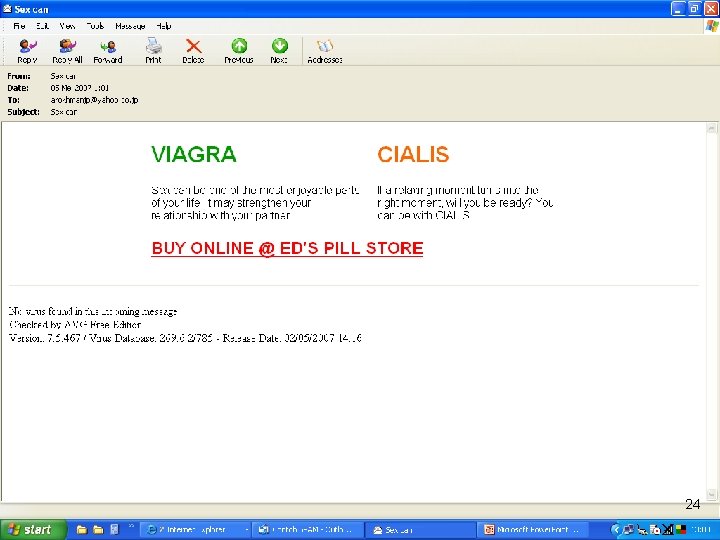Click the recipient address in the To field

[x=94, y=100]
